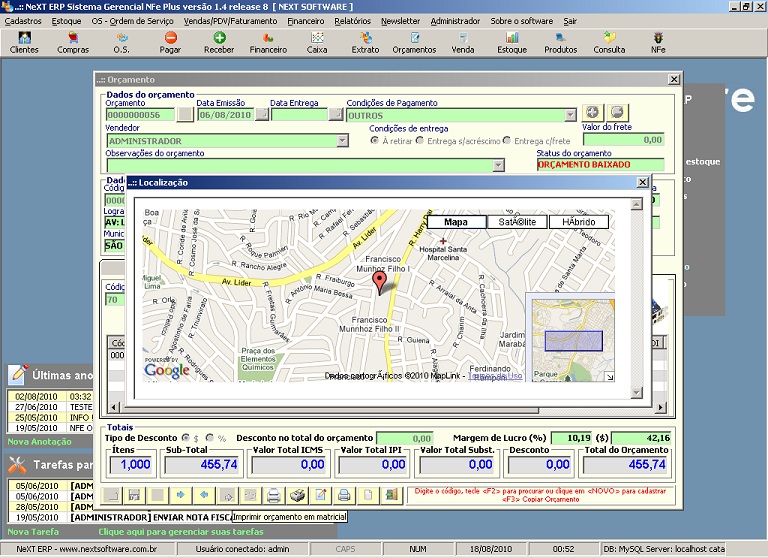Image resolution: width=768 pixels, height=558 pixels.
Task: Open the Estoque toolbar icon
Action: [x=512, y=43]
